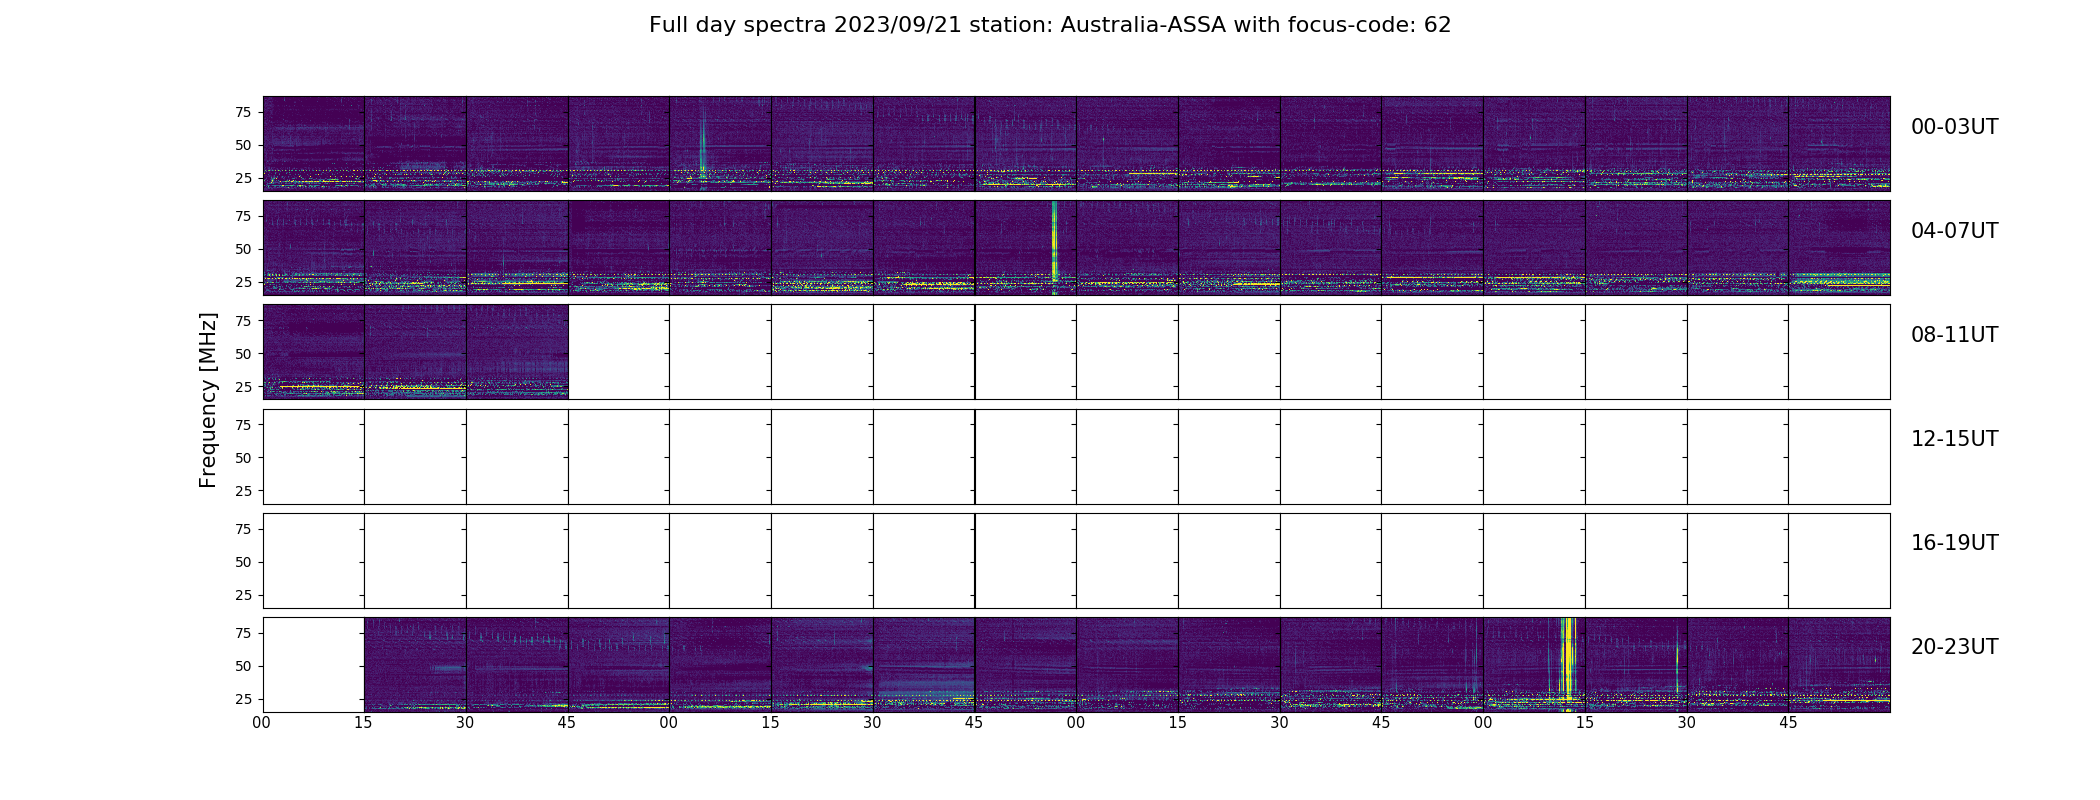Click the 50 MHz tick label of the 12-15UT row
2100x800 pixels.
click(x=243, y=458)
